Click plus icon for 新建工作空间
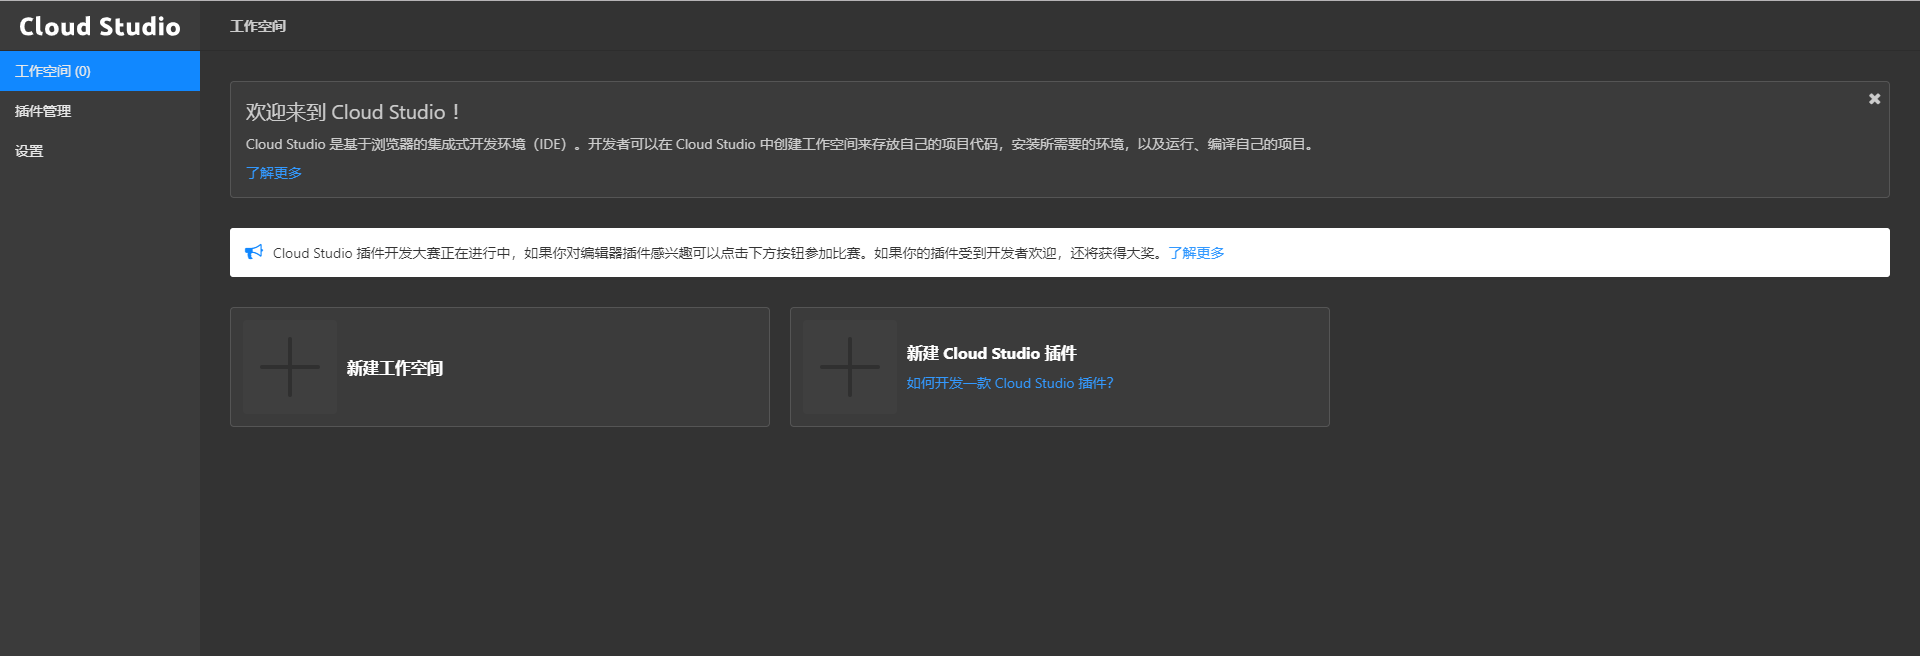 (290, 367)
